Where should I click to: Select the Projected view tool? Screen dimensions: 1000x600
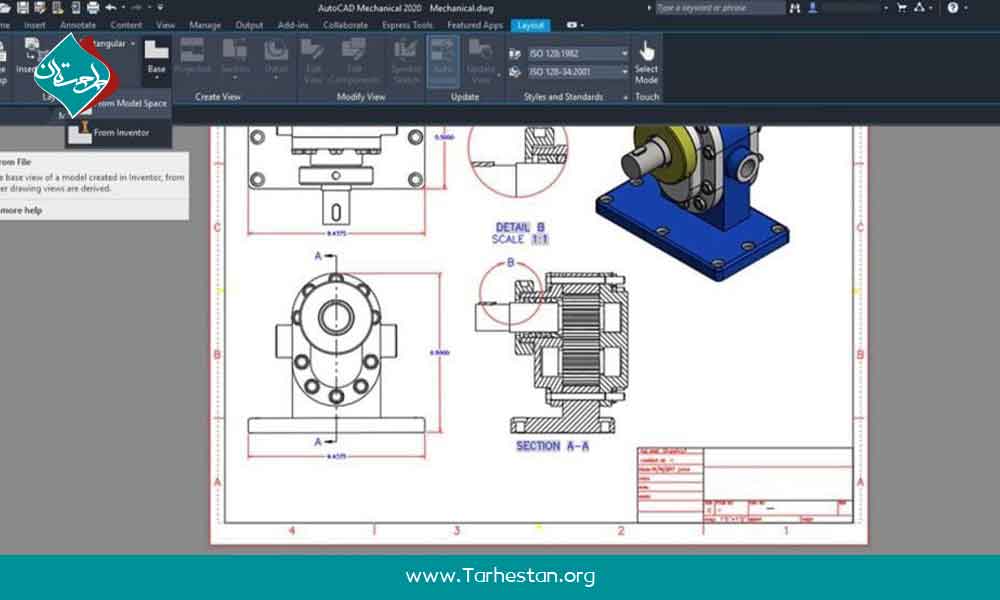point(192,57)
